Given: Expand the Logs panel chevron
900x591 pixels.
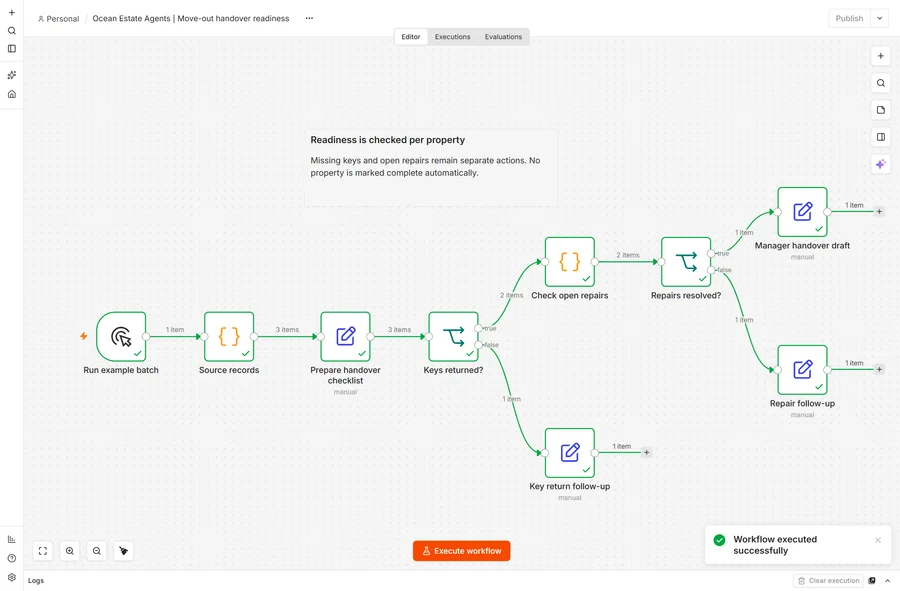Looking at the screenshot, I should tap(887, 581).
